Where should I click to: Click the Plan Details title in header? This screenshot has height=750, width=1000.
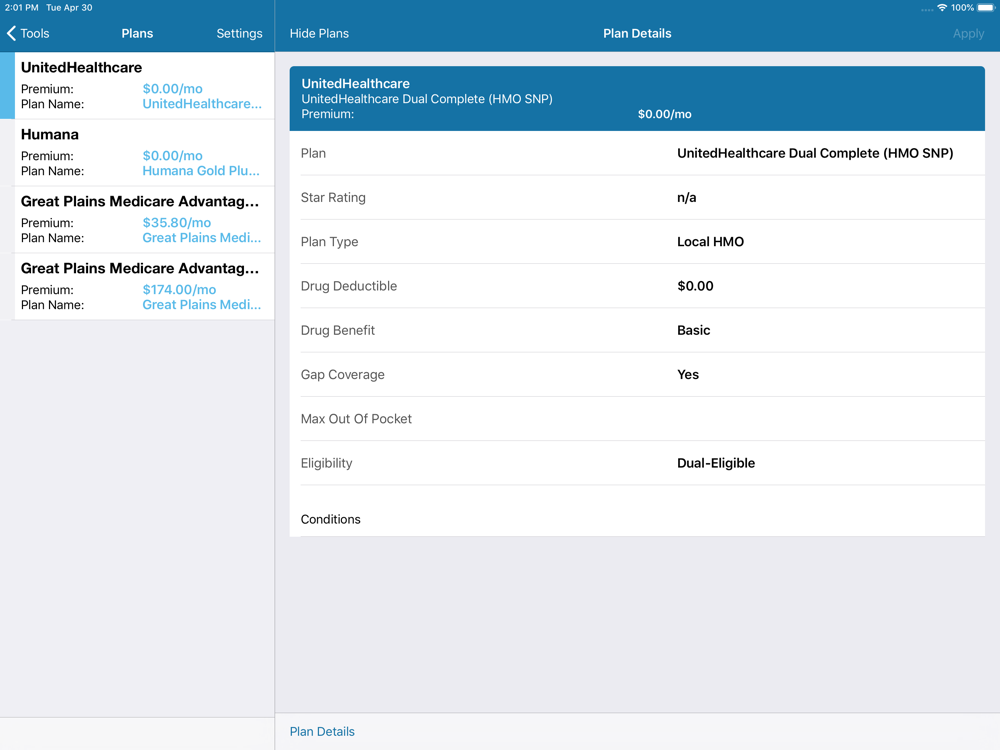637,33
